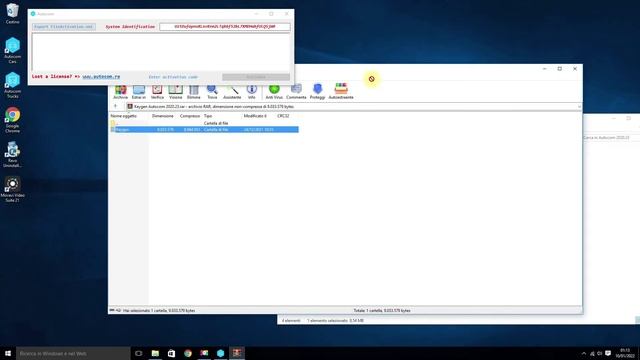Go up one folder level in WinRAR
This screenshot has width=640, height=360.
click(116, 107)
